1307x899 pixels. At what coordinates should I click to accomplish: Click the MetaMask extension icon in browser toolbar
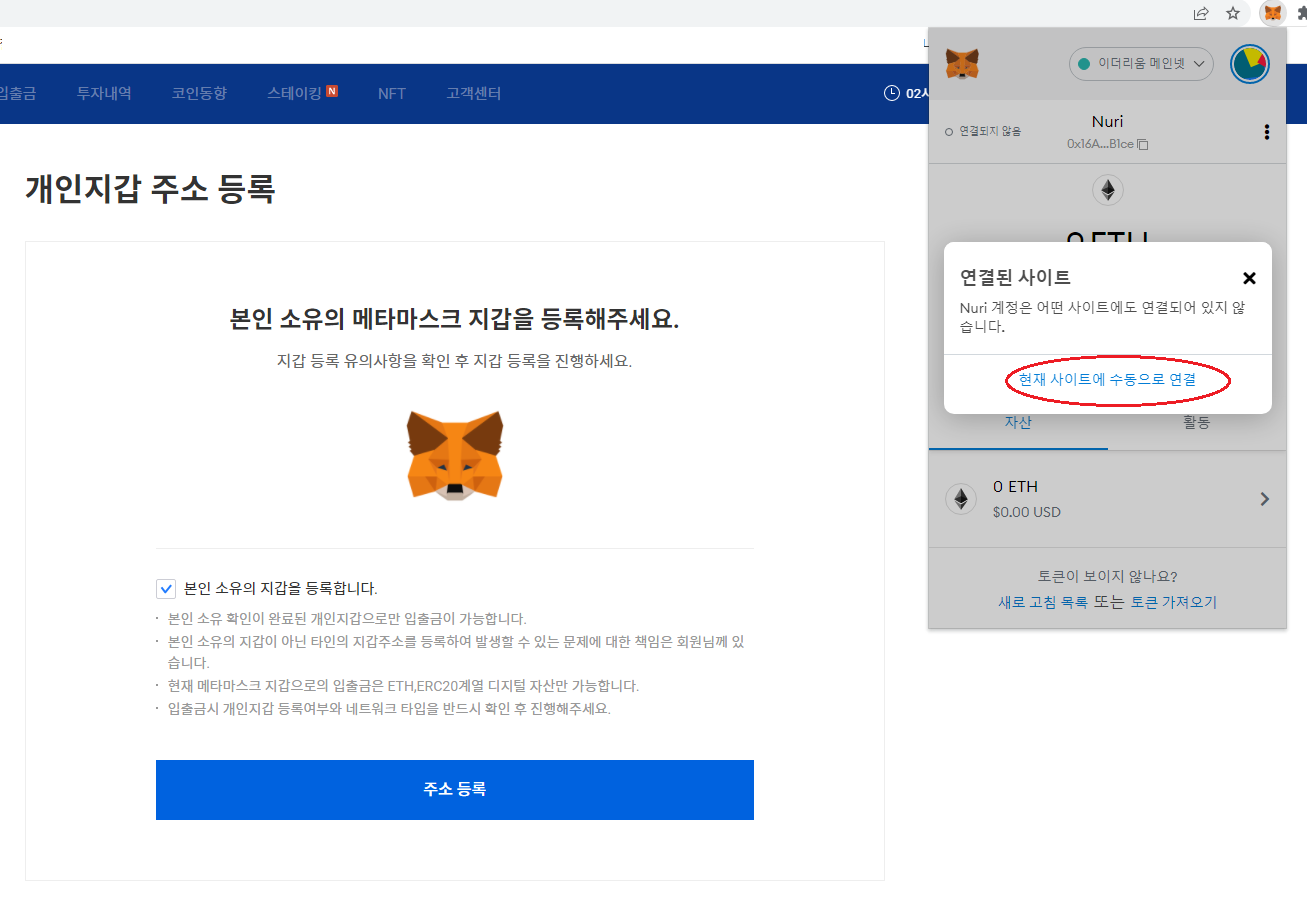[x=1272, y=13]
